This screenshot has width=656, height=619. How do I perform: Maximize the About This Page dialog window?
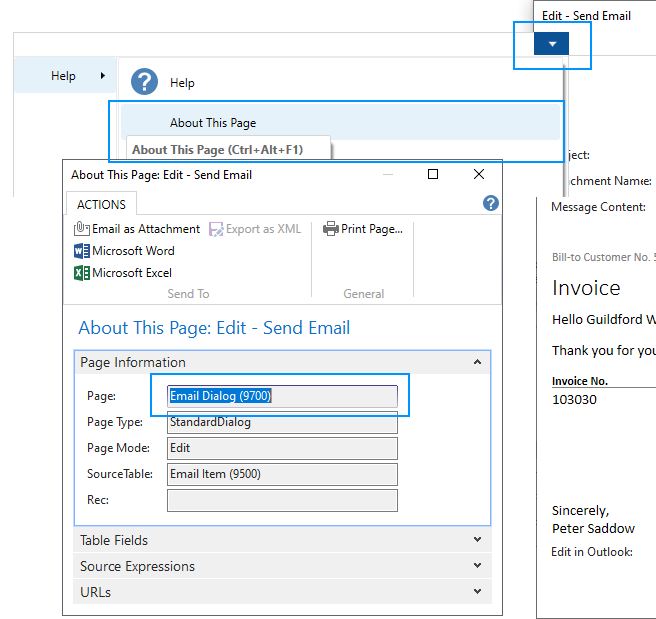[x=433, y=174]
